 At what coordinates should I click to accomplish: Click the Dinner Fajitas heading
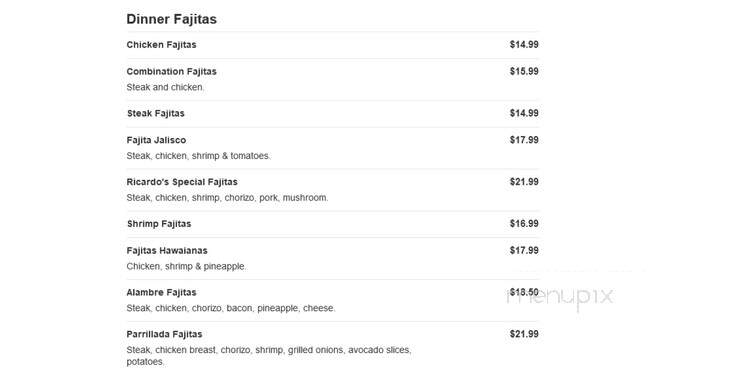click(x=172, y=19)
